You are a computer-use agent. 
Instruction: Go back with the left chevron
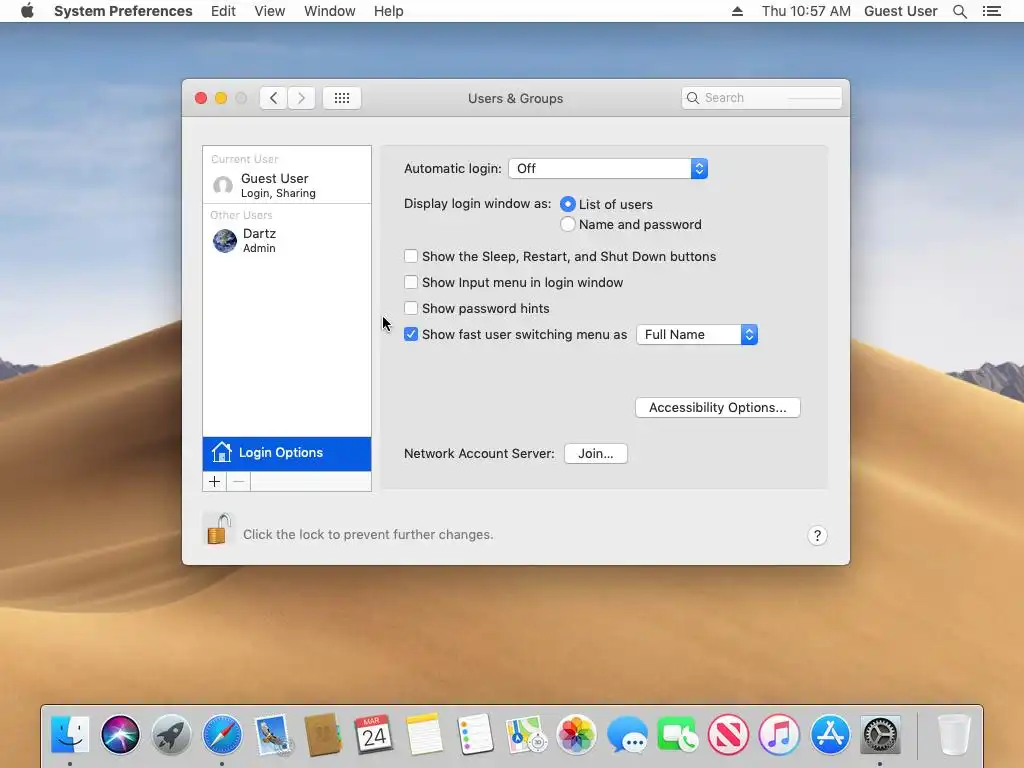tap(273, 98)
